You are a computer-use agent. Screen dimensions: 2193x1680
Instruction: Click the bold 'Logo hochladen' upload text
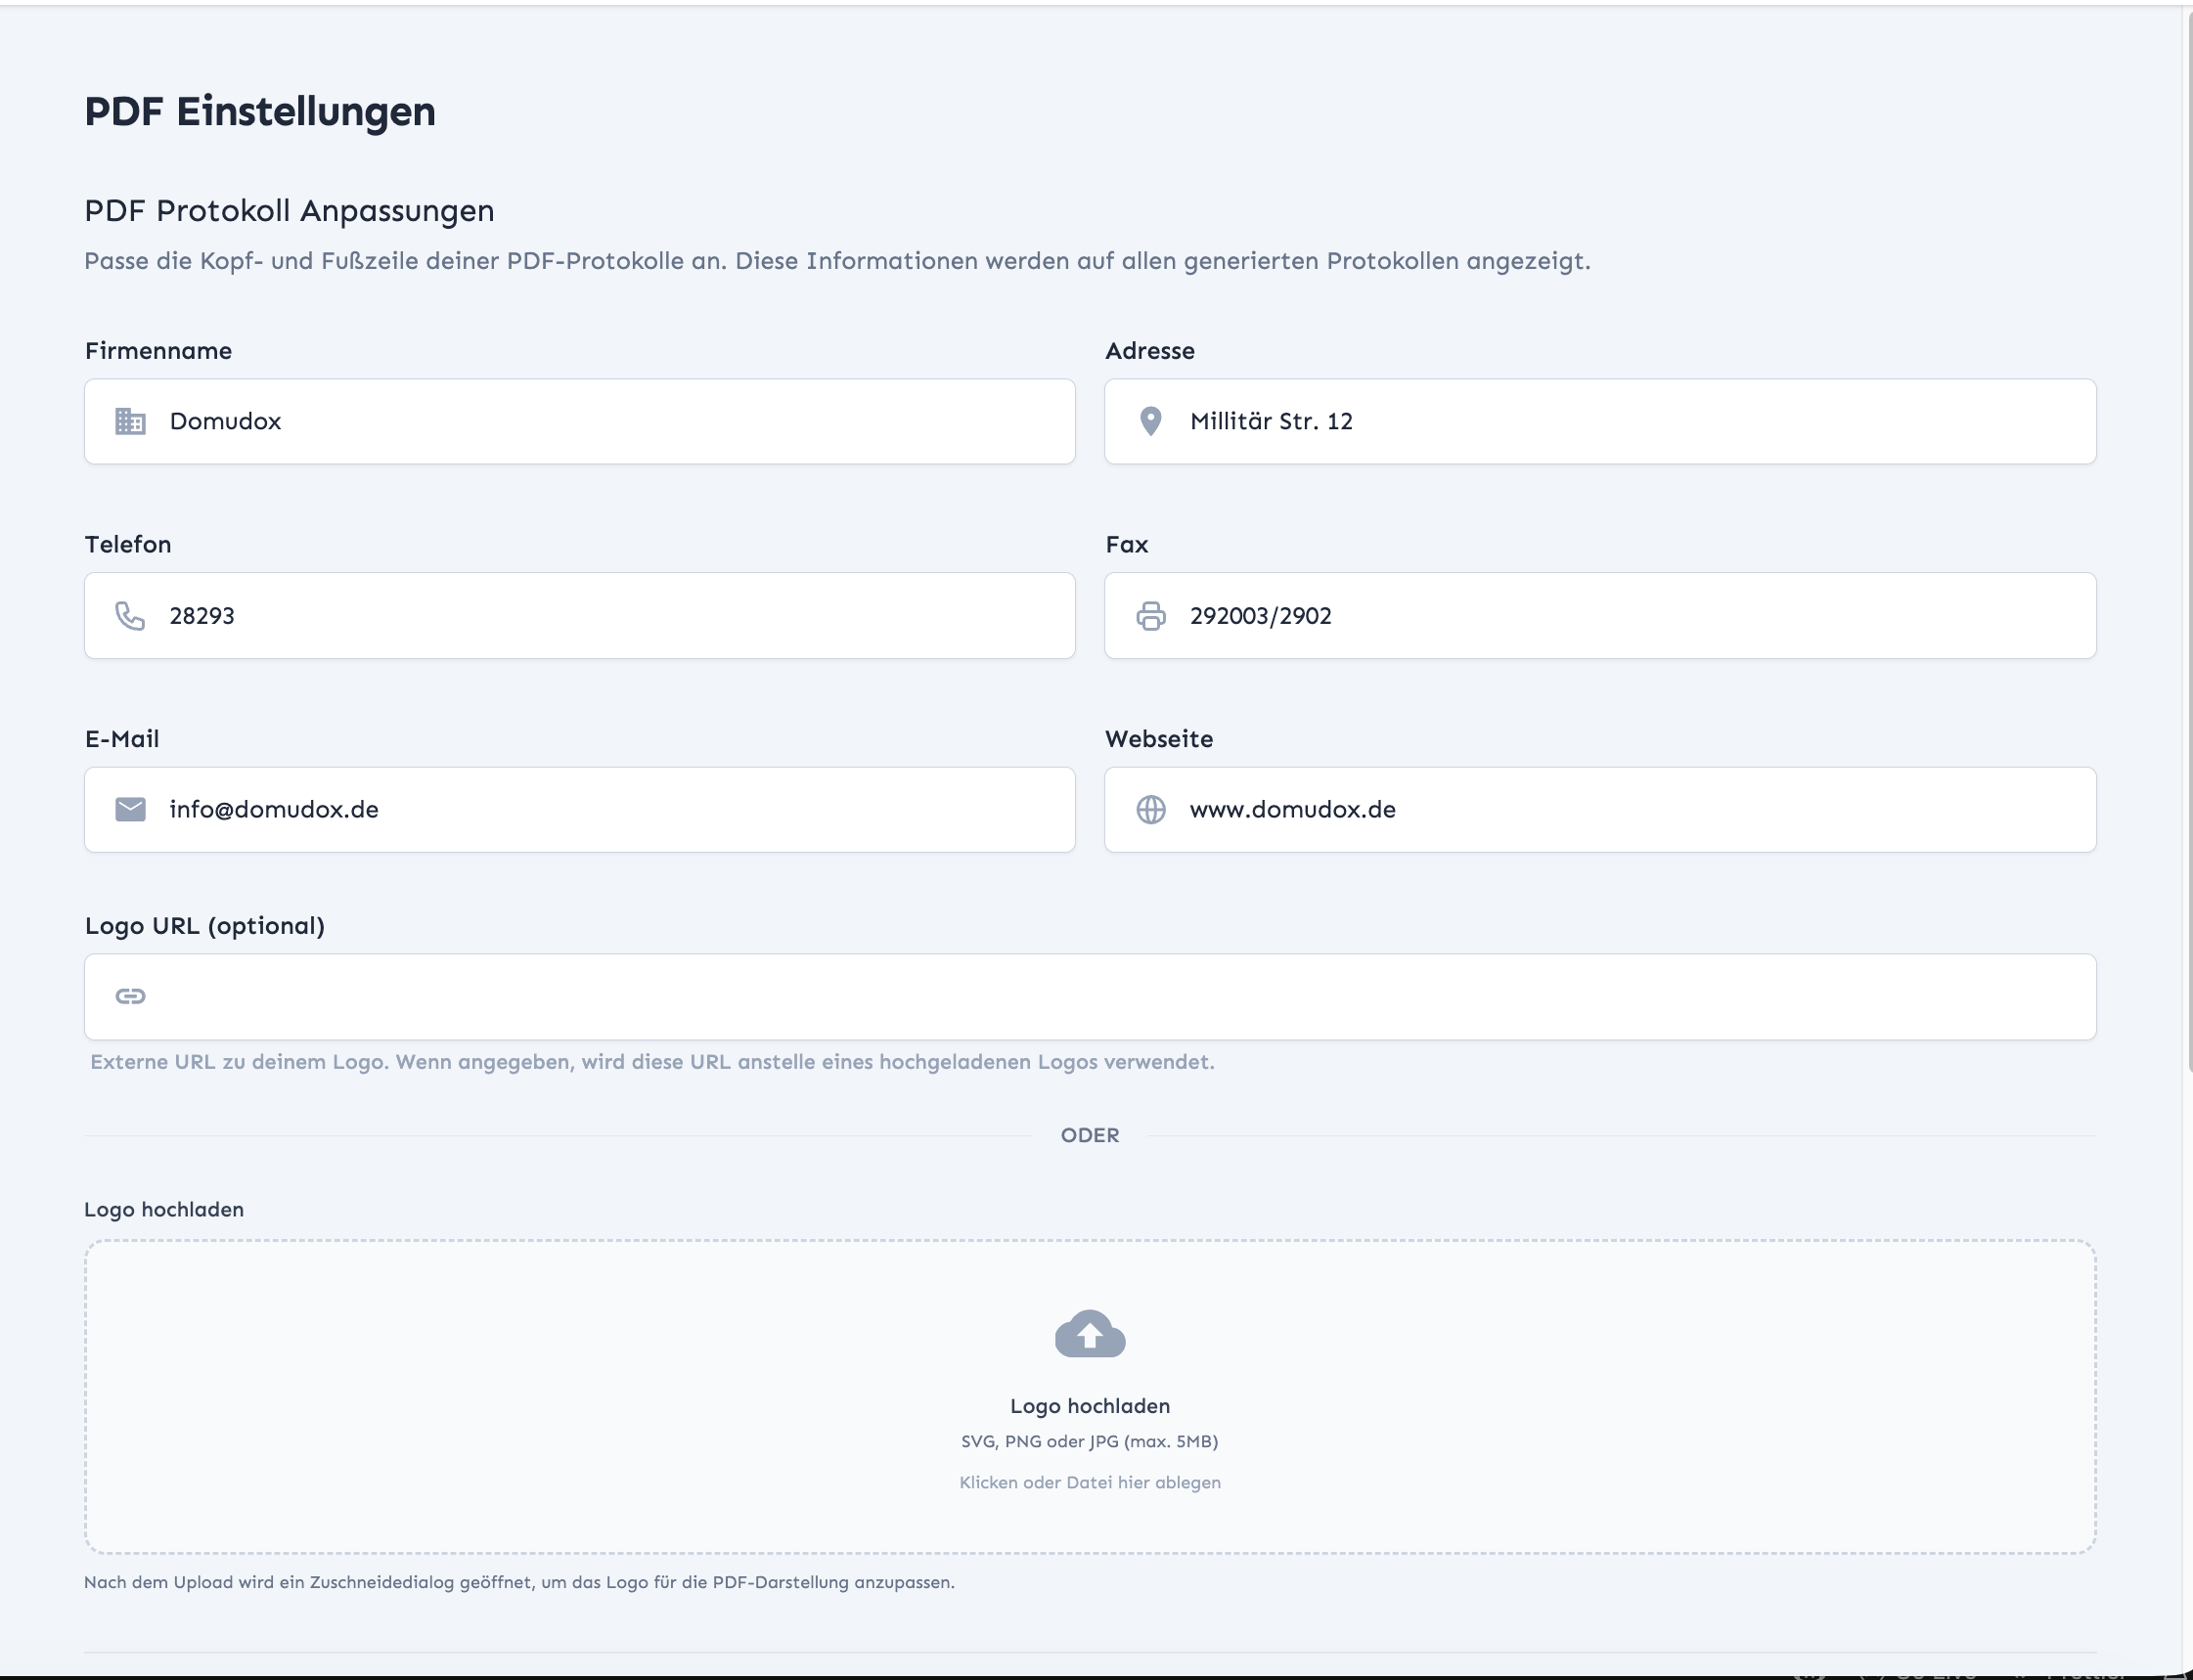[x=1090, y=1405]
